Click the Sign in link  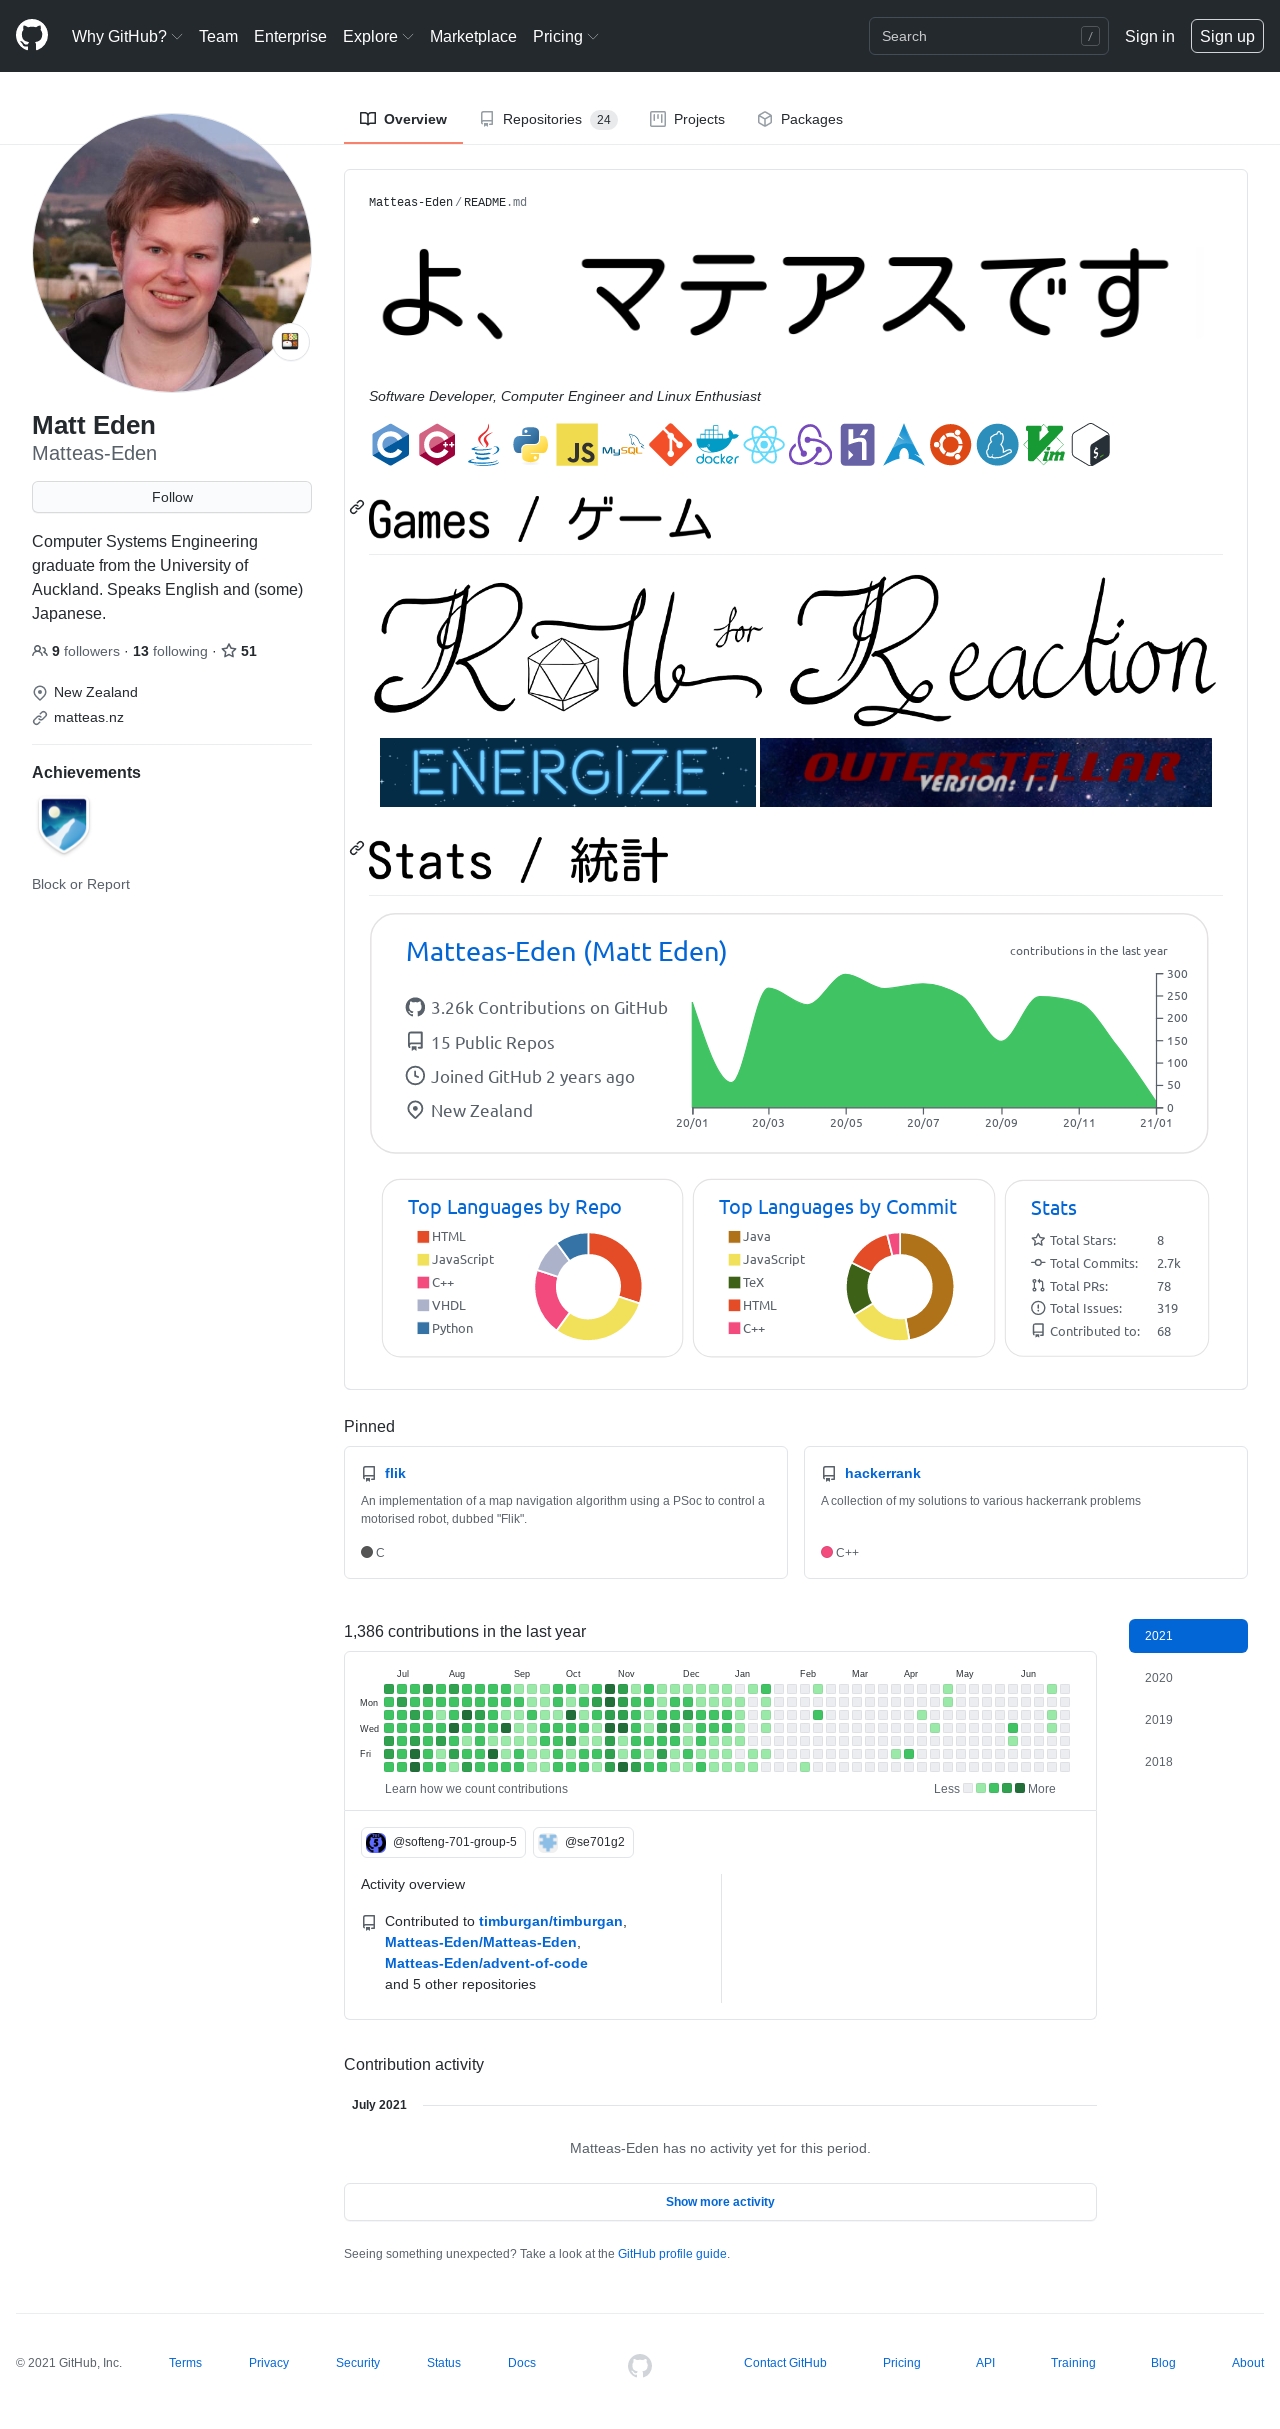tap(1150, 36)
